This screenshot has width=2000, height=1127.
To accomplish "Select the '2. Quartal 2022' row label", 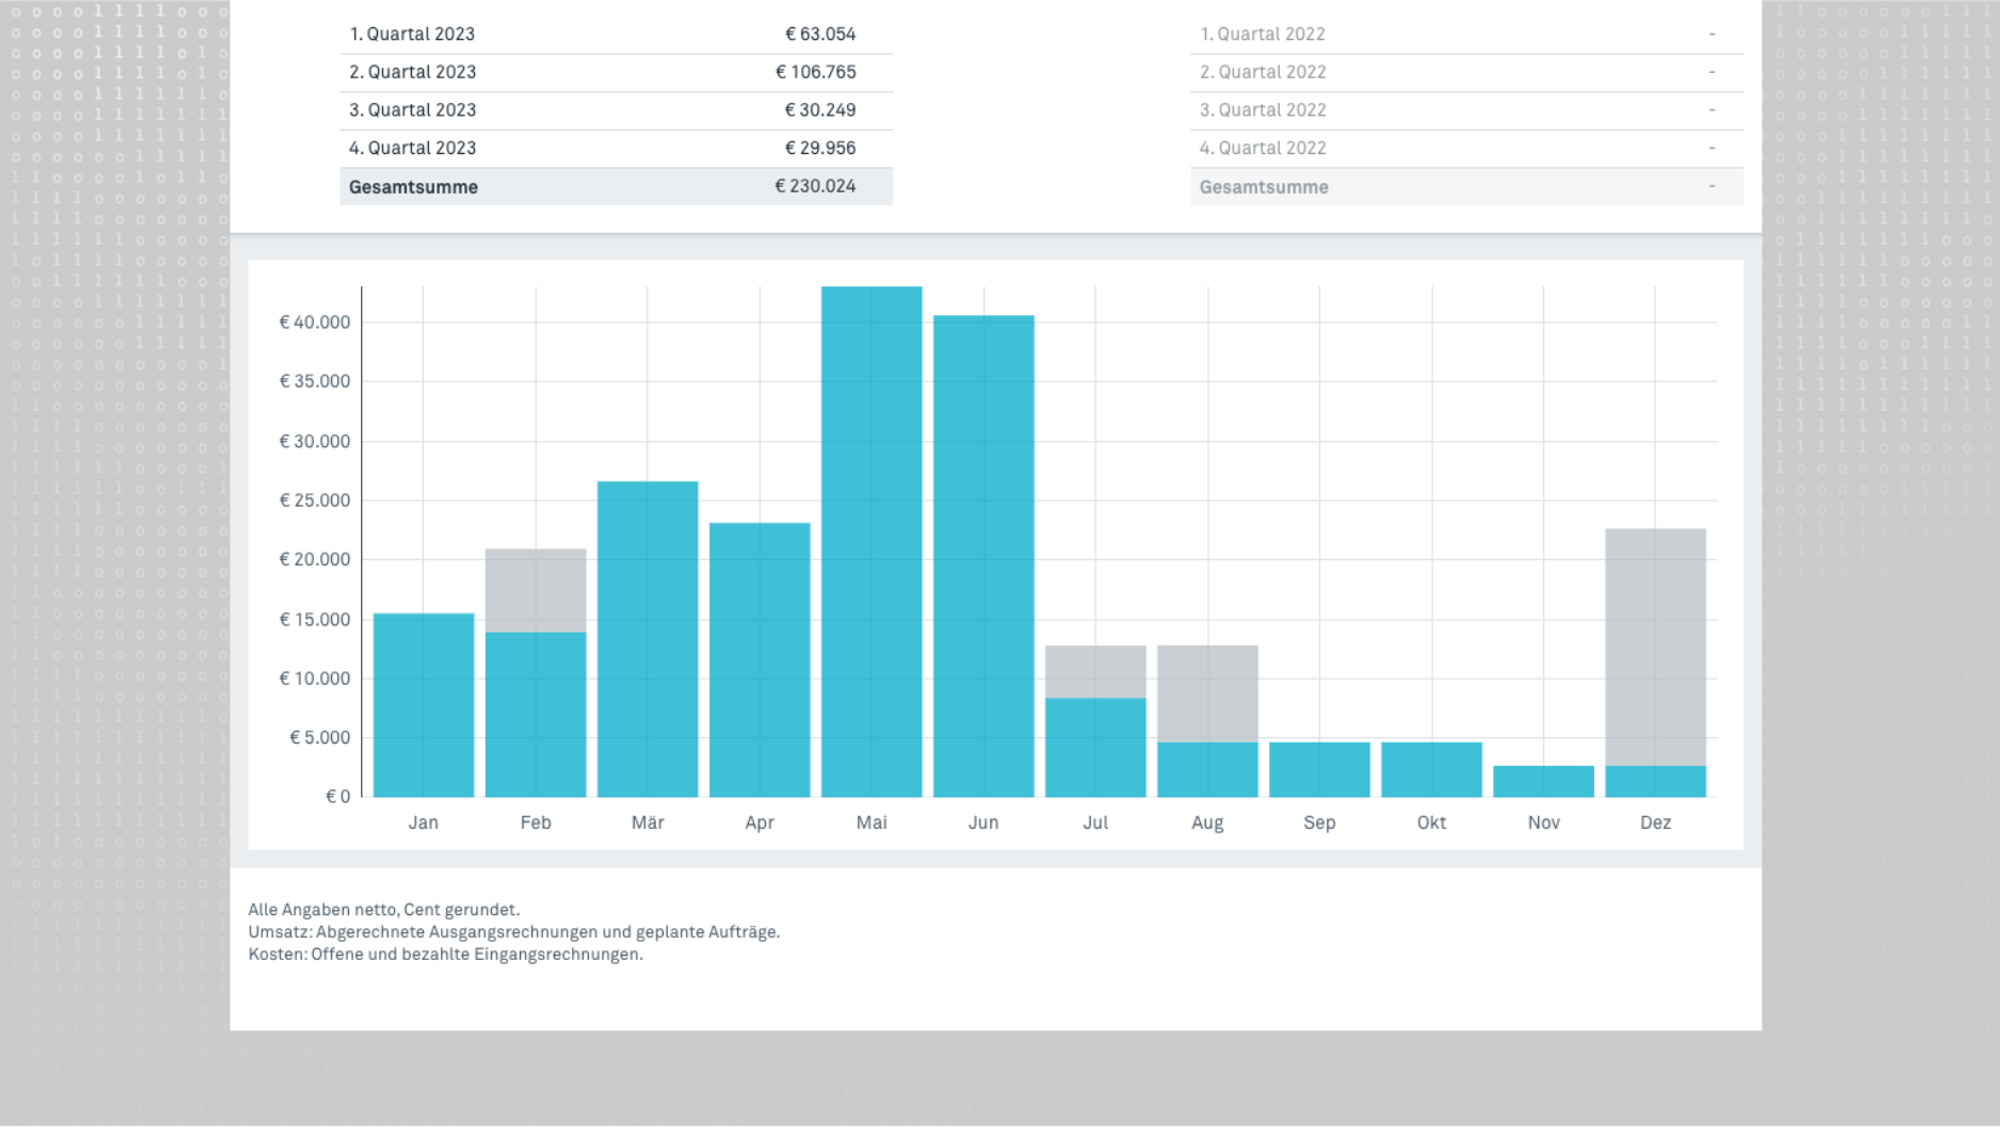I will pyautogui.click(x=1263, y=72).
